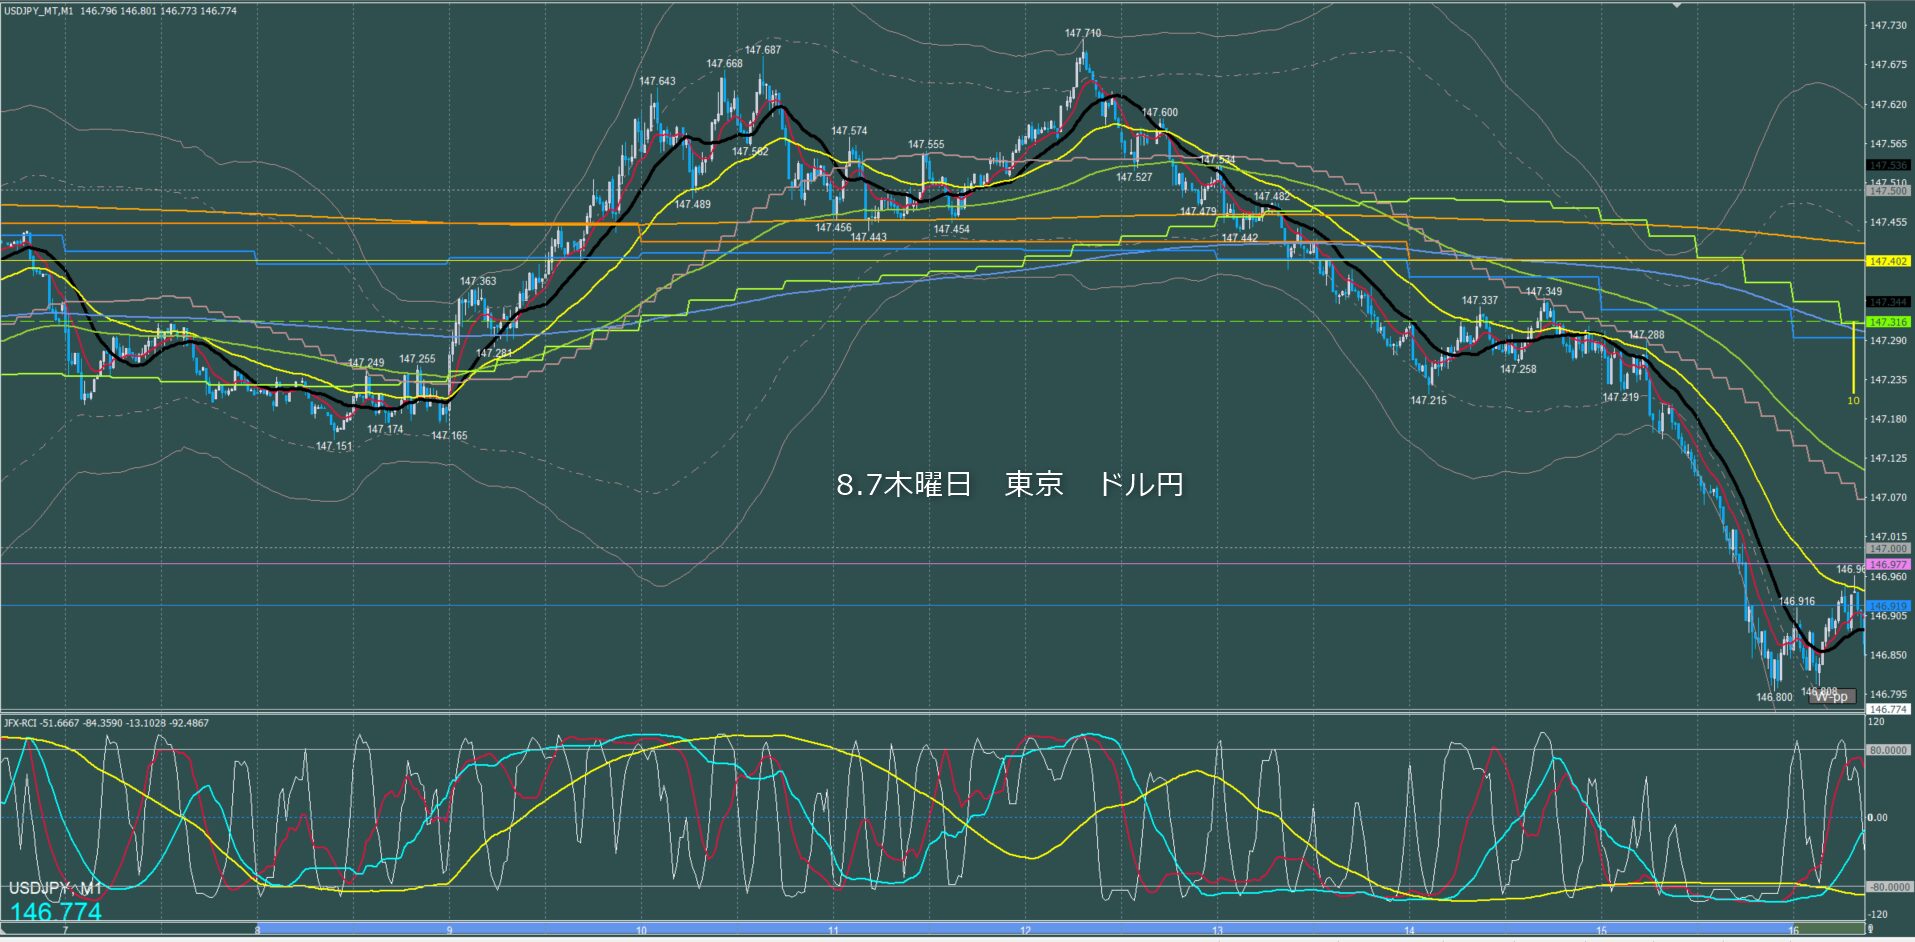Click the white 146.774 current price tag on axis
1915x942 pixels.
click(x=1888, y=710)
